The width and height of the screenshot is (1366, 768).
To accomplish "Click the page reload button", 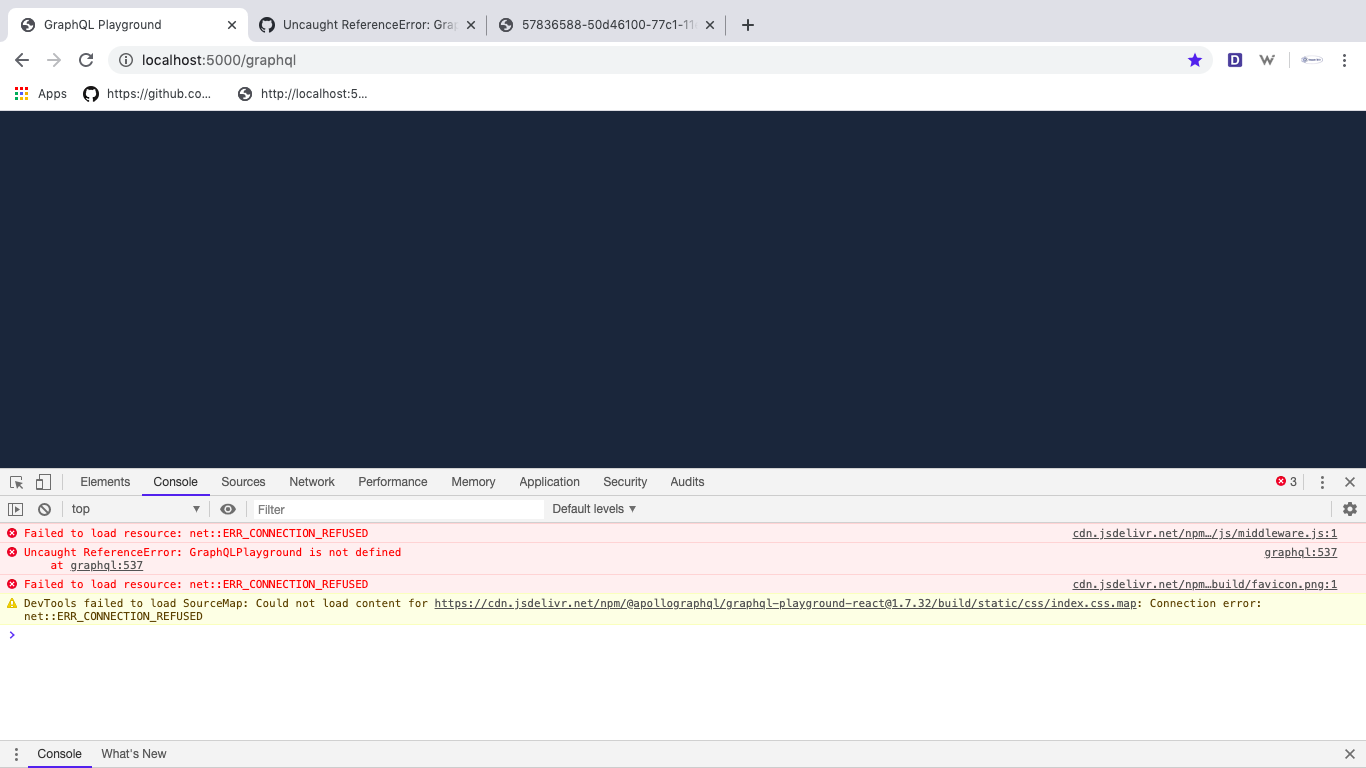I will pyautogui.click(x=86, y=60).
